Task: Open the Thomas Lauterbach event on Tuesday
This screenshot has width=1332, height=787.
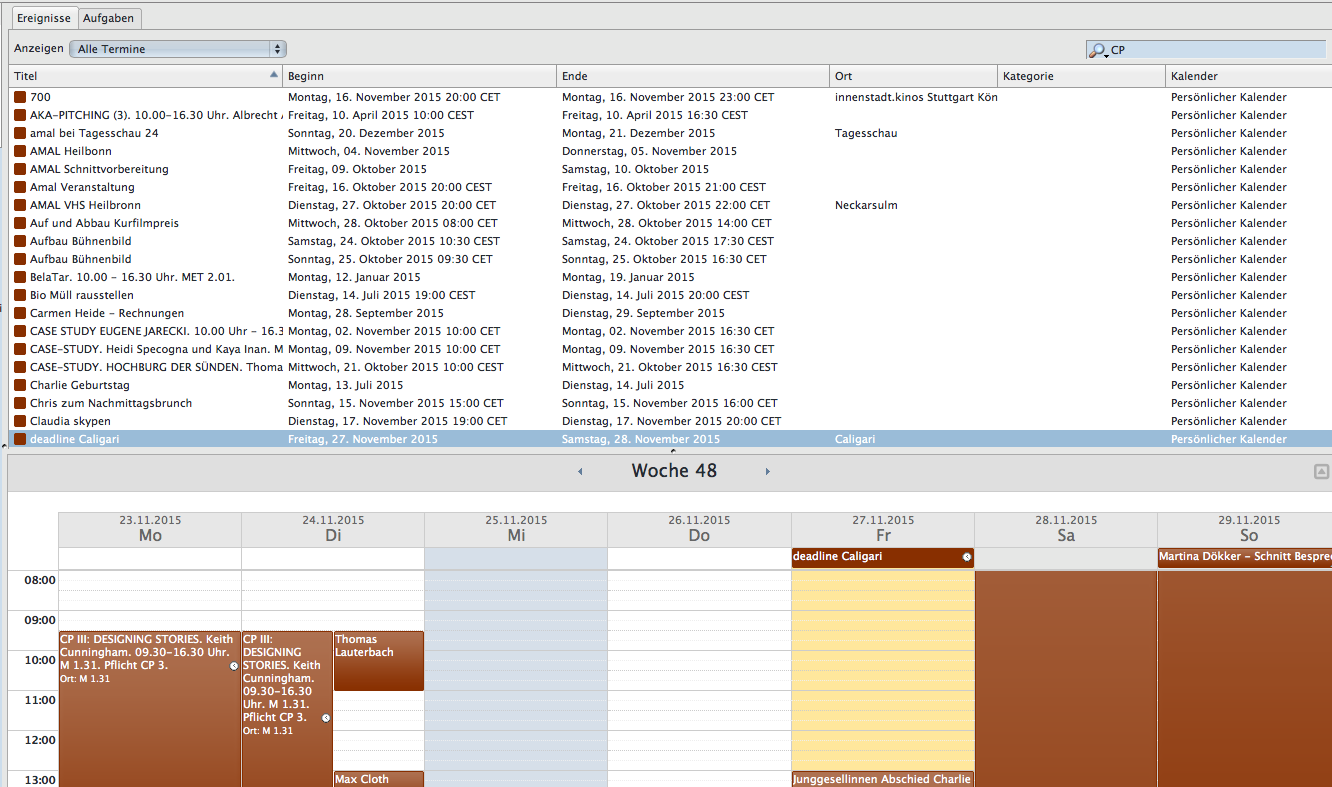Action: click(378, 660)
